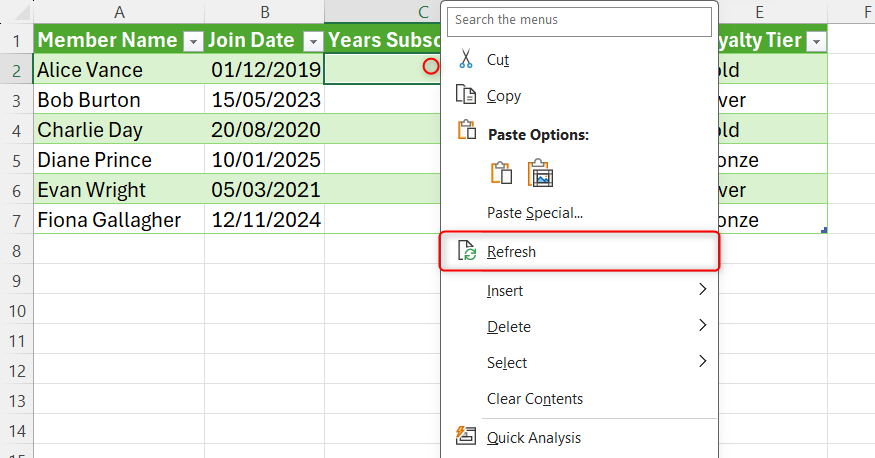The height and width of the screenshot is (458, 875).
Task: Open the Insert menu entry
Action: click(x=579, y=291)
